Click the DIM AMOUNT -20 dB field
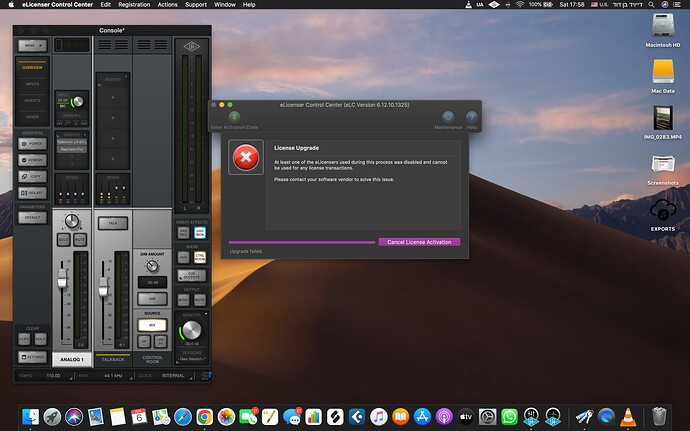 (152, 282)
